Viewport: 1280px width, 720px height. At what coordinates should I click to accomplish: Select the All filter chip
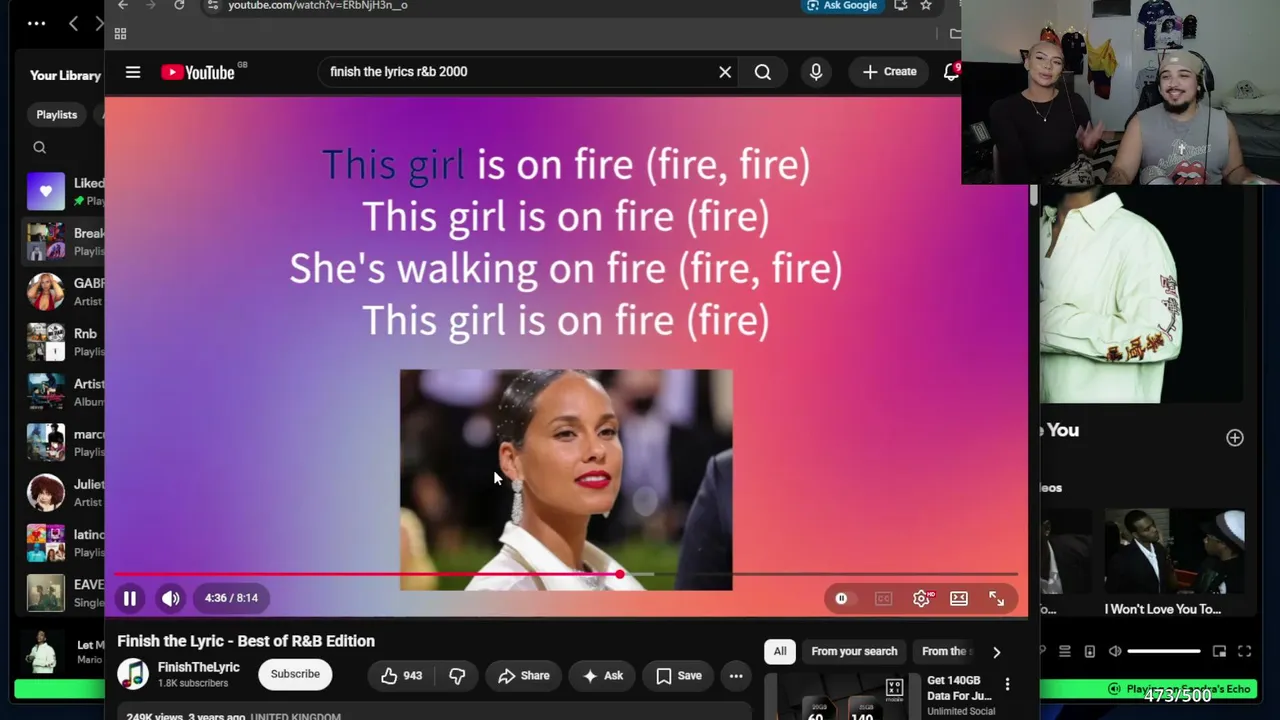pos(780,651)
